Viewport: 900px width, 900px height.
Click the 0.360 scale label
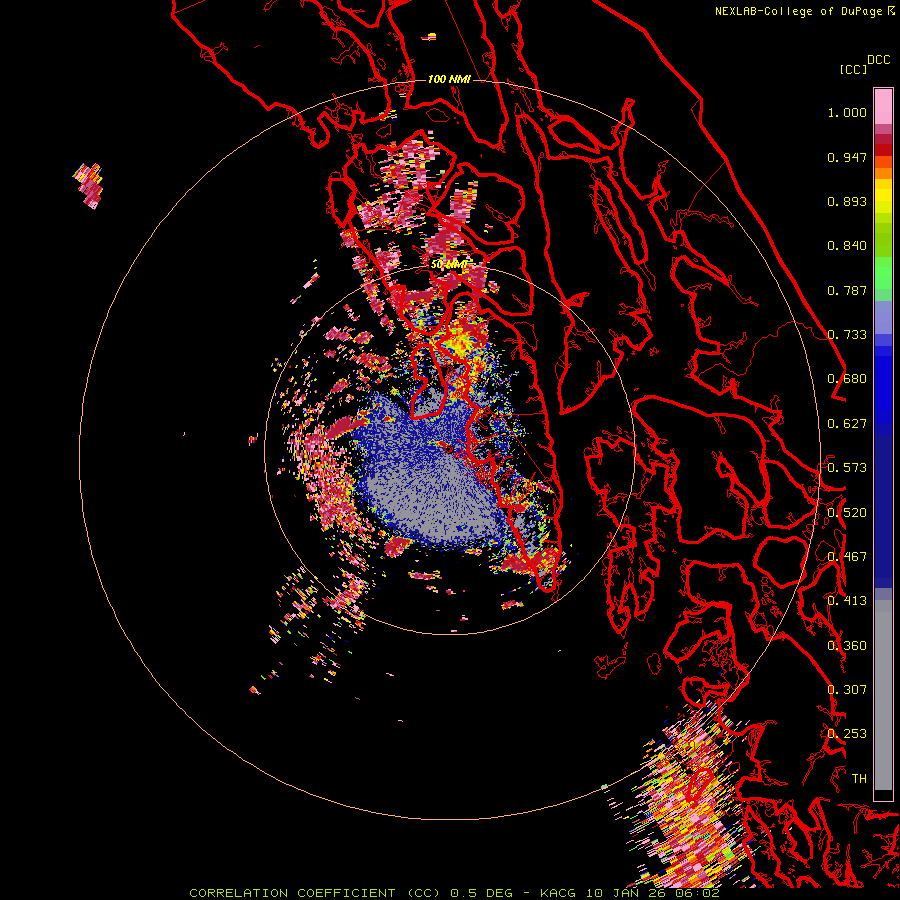click(x=847, y=646)
